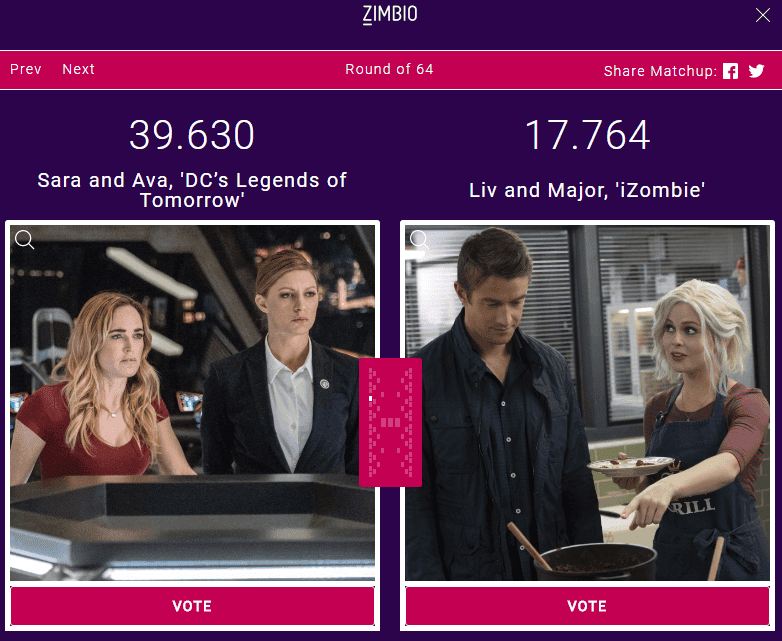Screen dimensions: 782x641
Task: Select the Liv and Major 'iZombie' title
Action: (587, 190)
